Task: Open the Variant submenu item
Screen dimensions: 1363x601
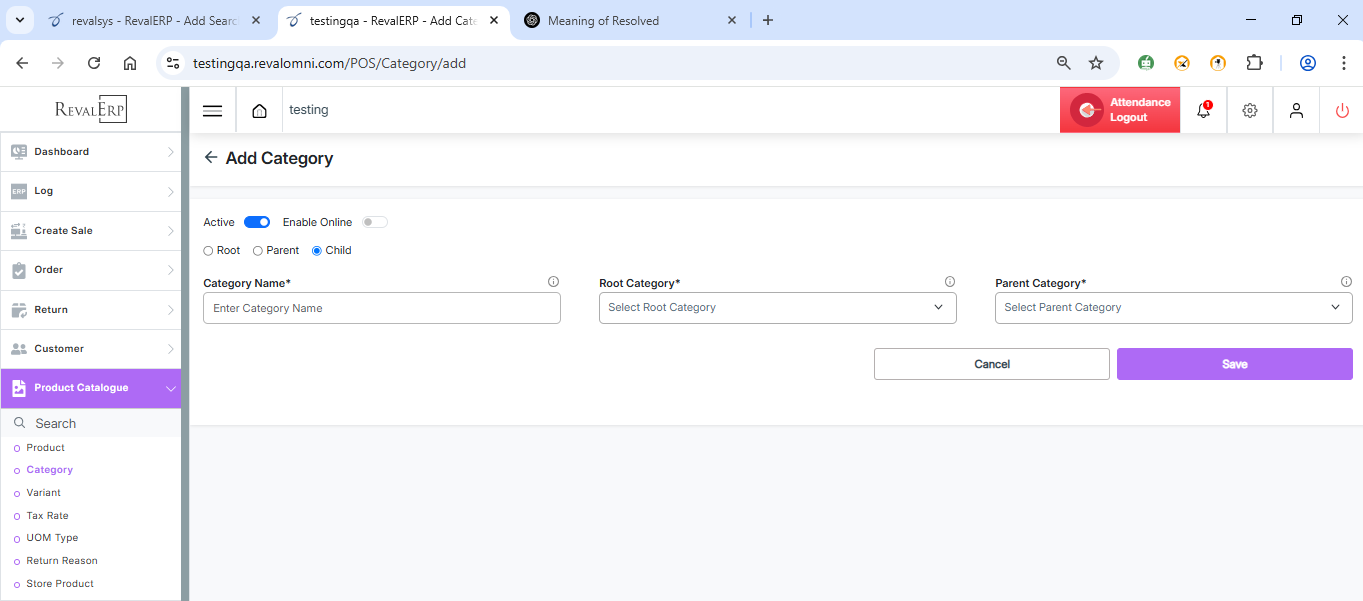Action: pyautogui.click(x=44, y=493)
